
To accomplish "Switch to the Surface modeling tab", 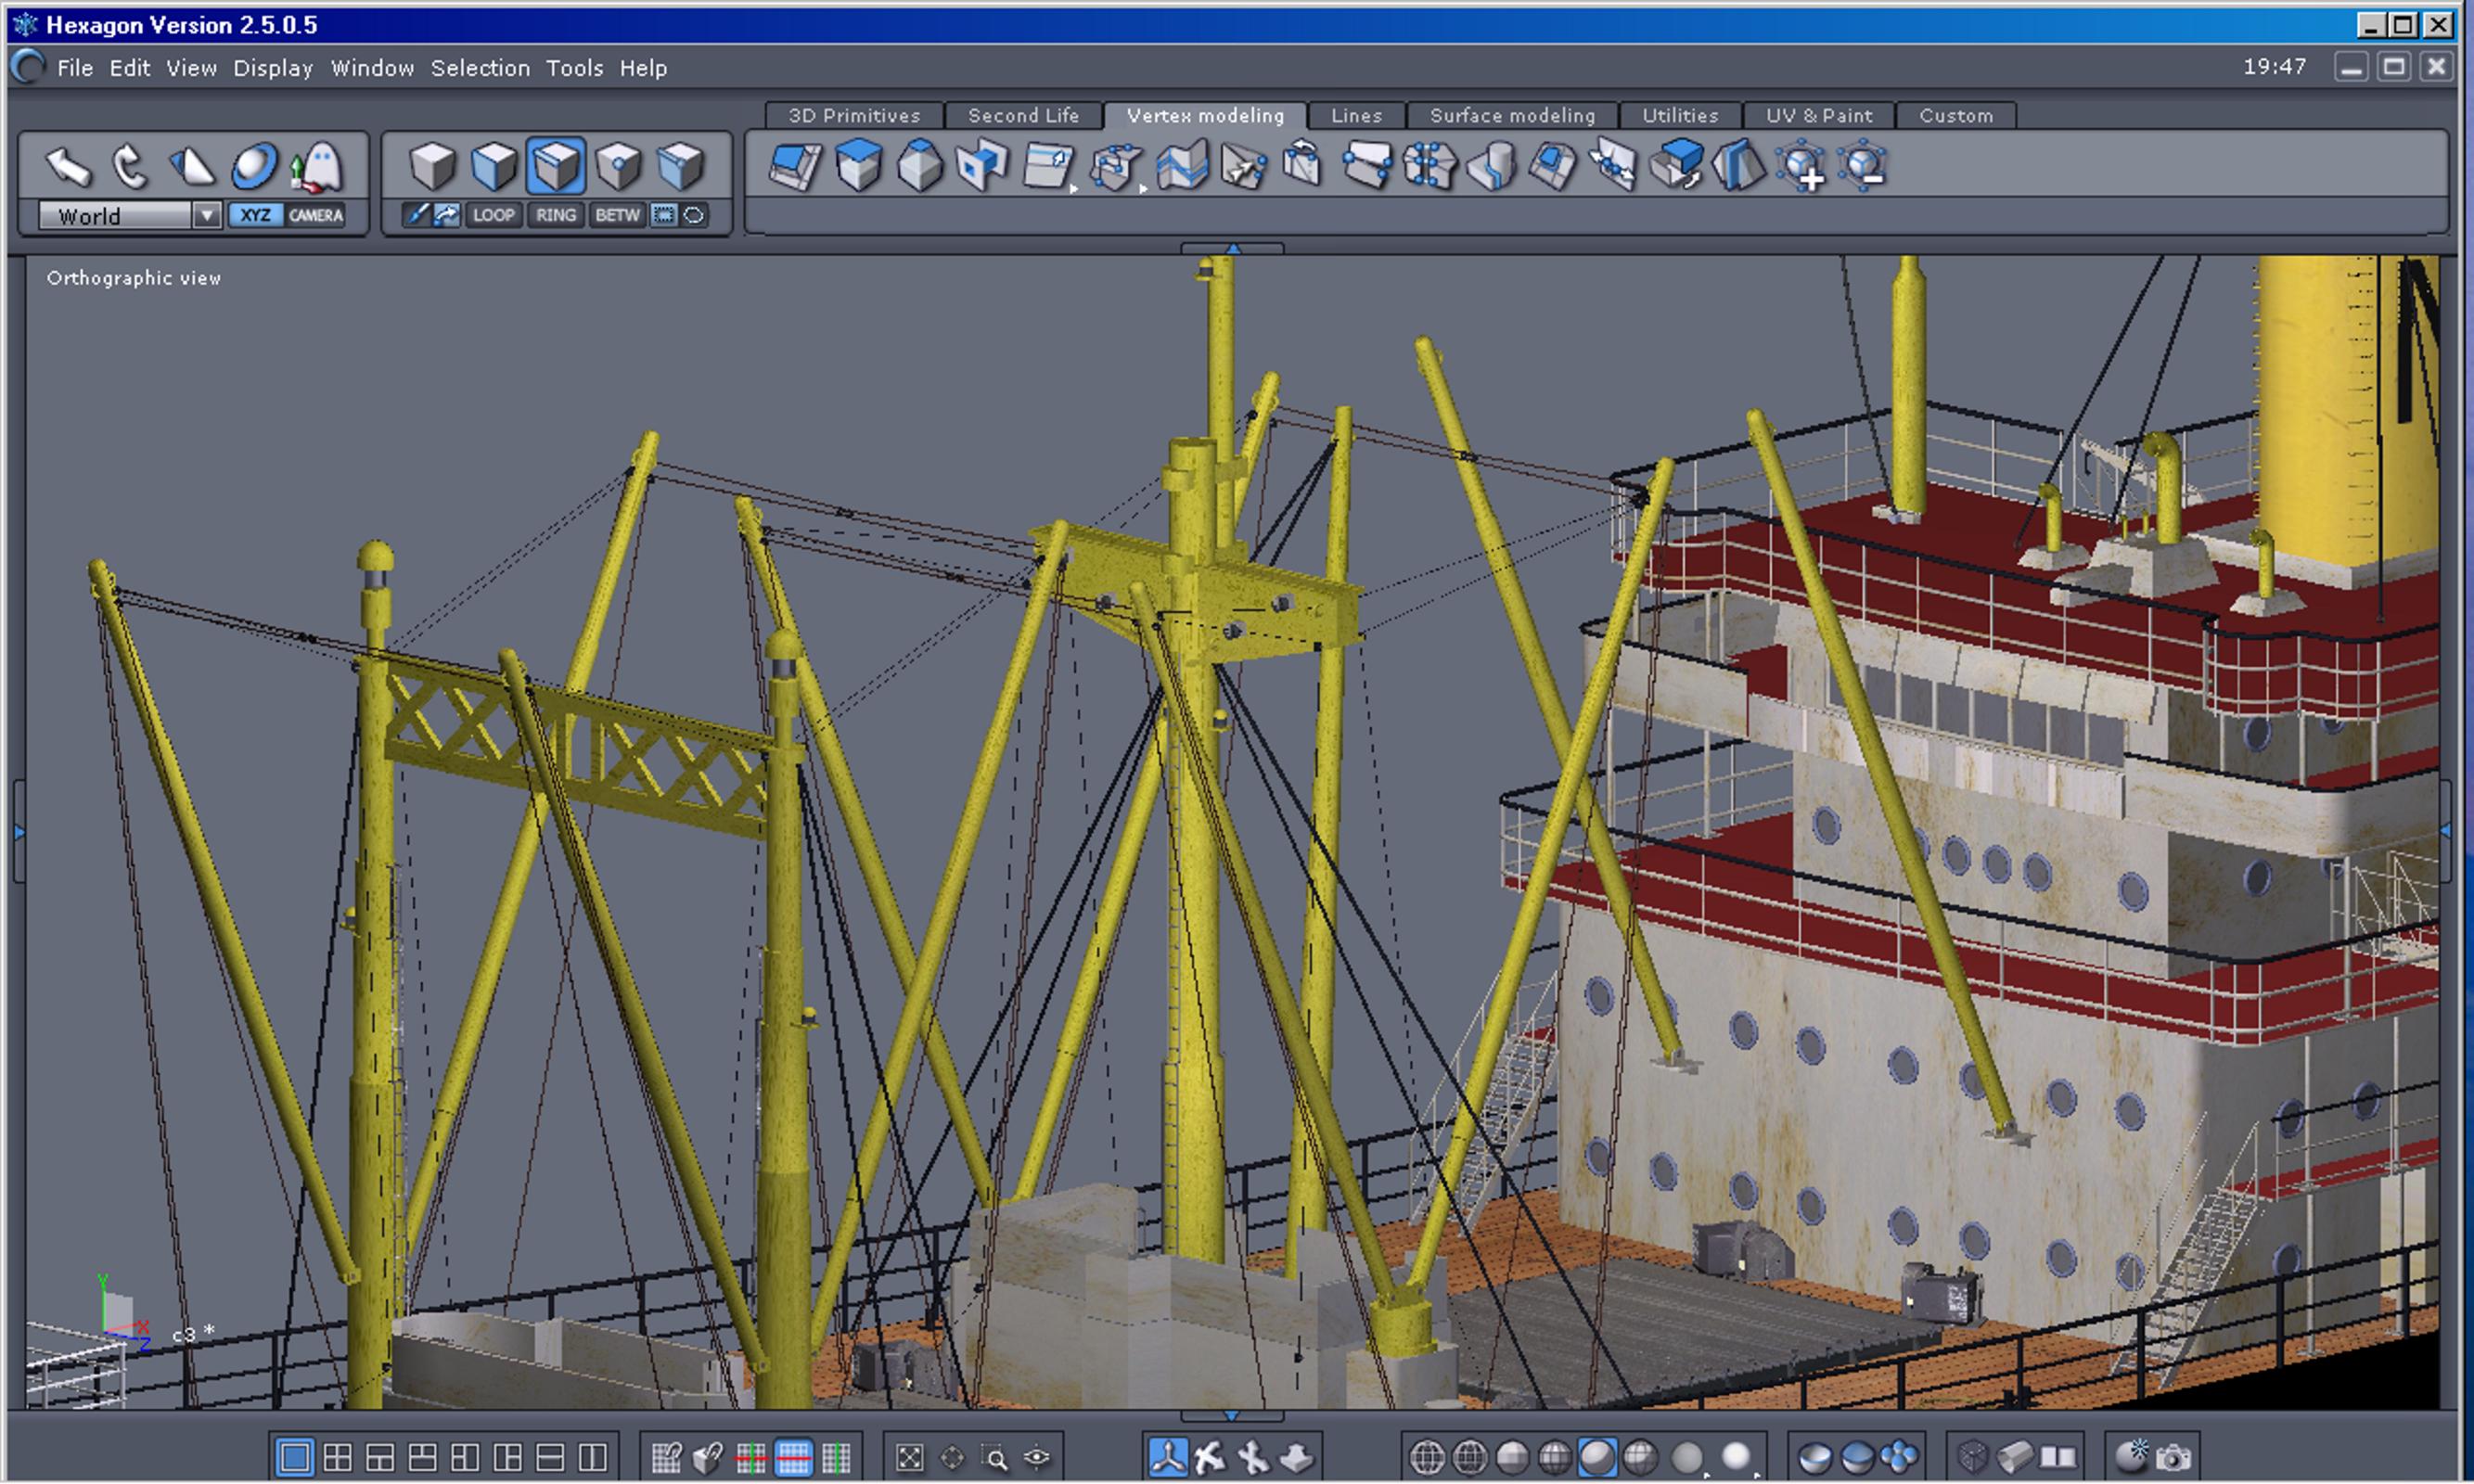I will coord(1512,115).
